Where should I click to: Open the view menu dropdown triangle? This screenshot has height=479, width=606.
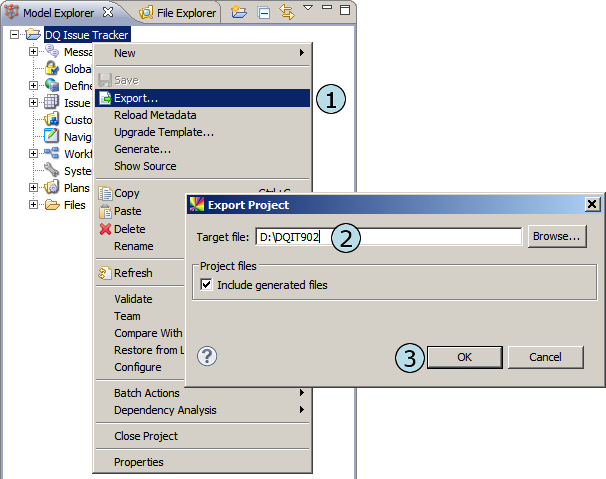pyautogui.click(x=308, y=9)
